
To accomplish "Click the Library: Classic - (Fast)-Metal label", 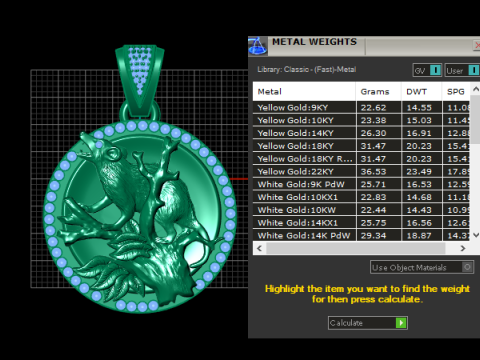I will (307, 69).
